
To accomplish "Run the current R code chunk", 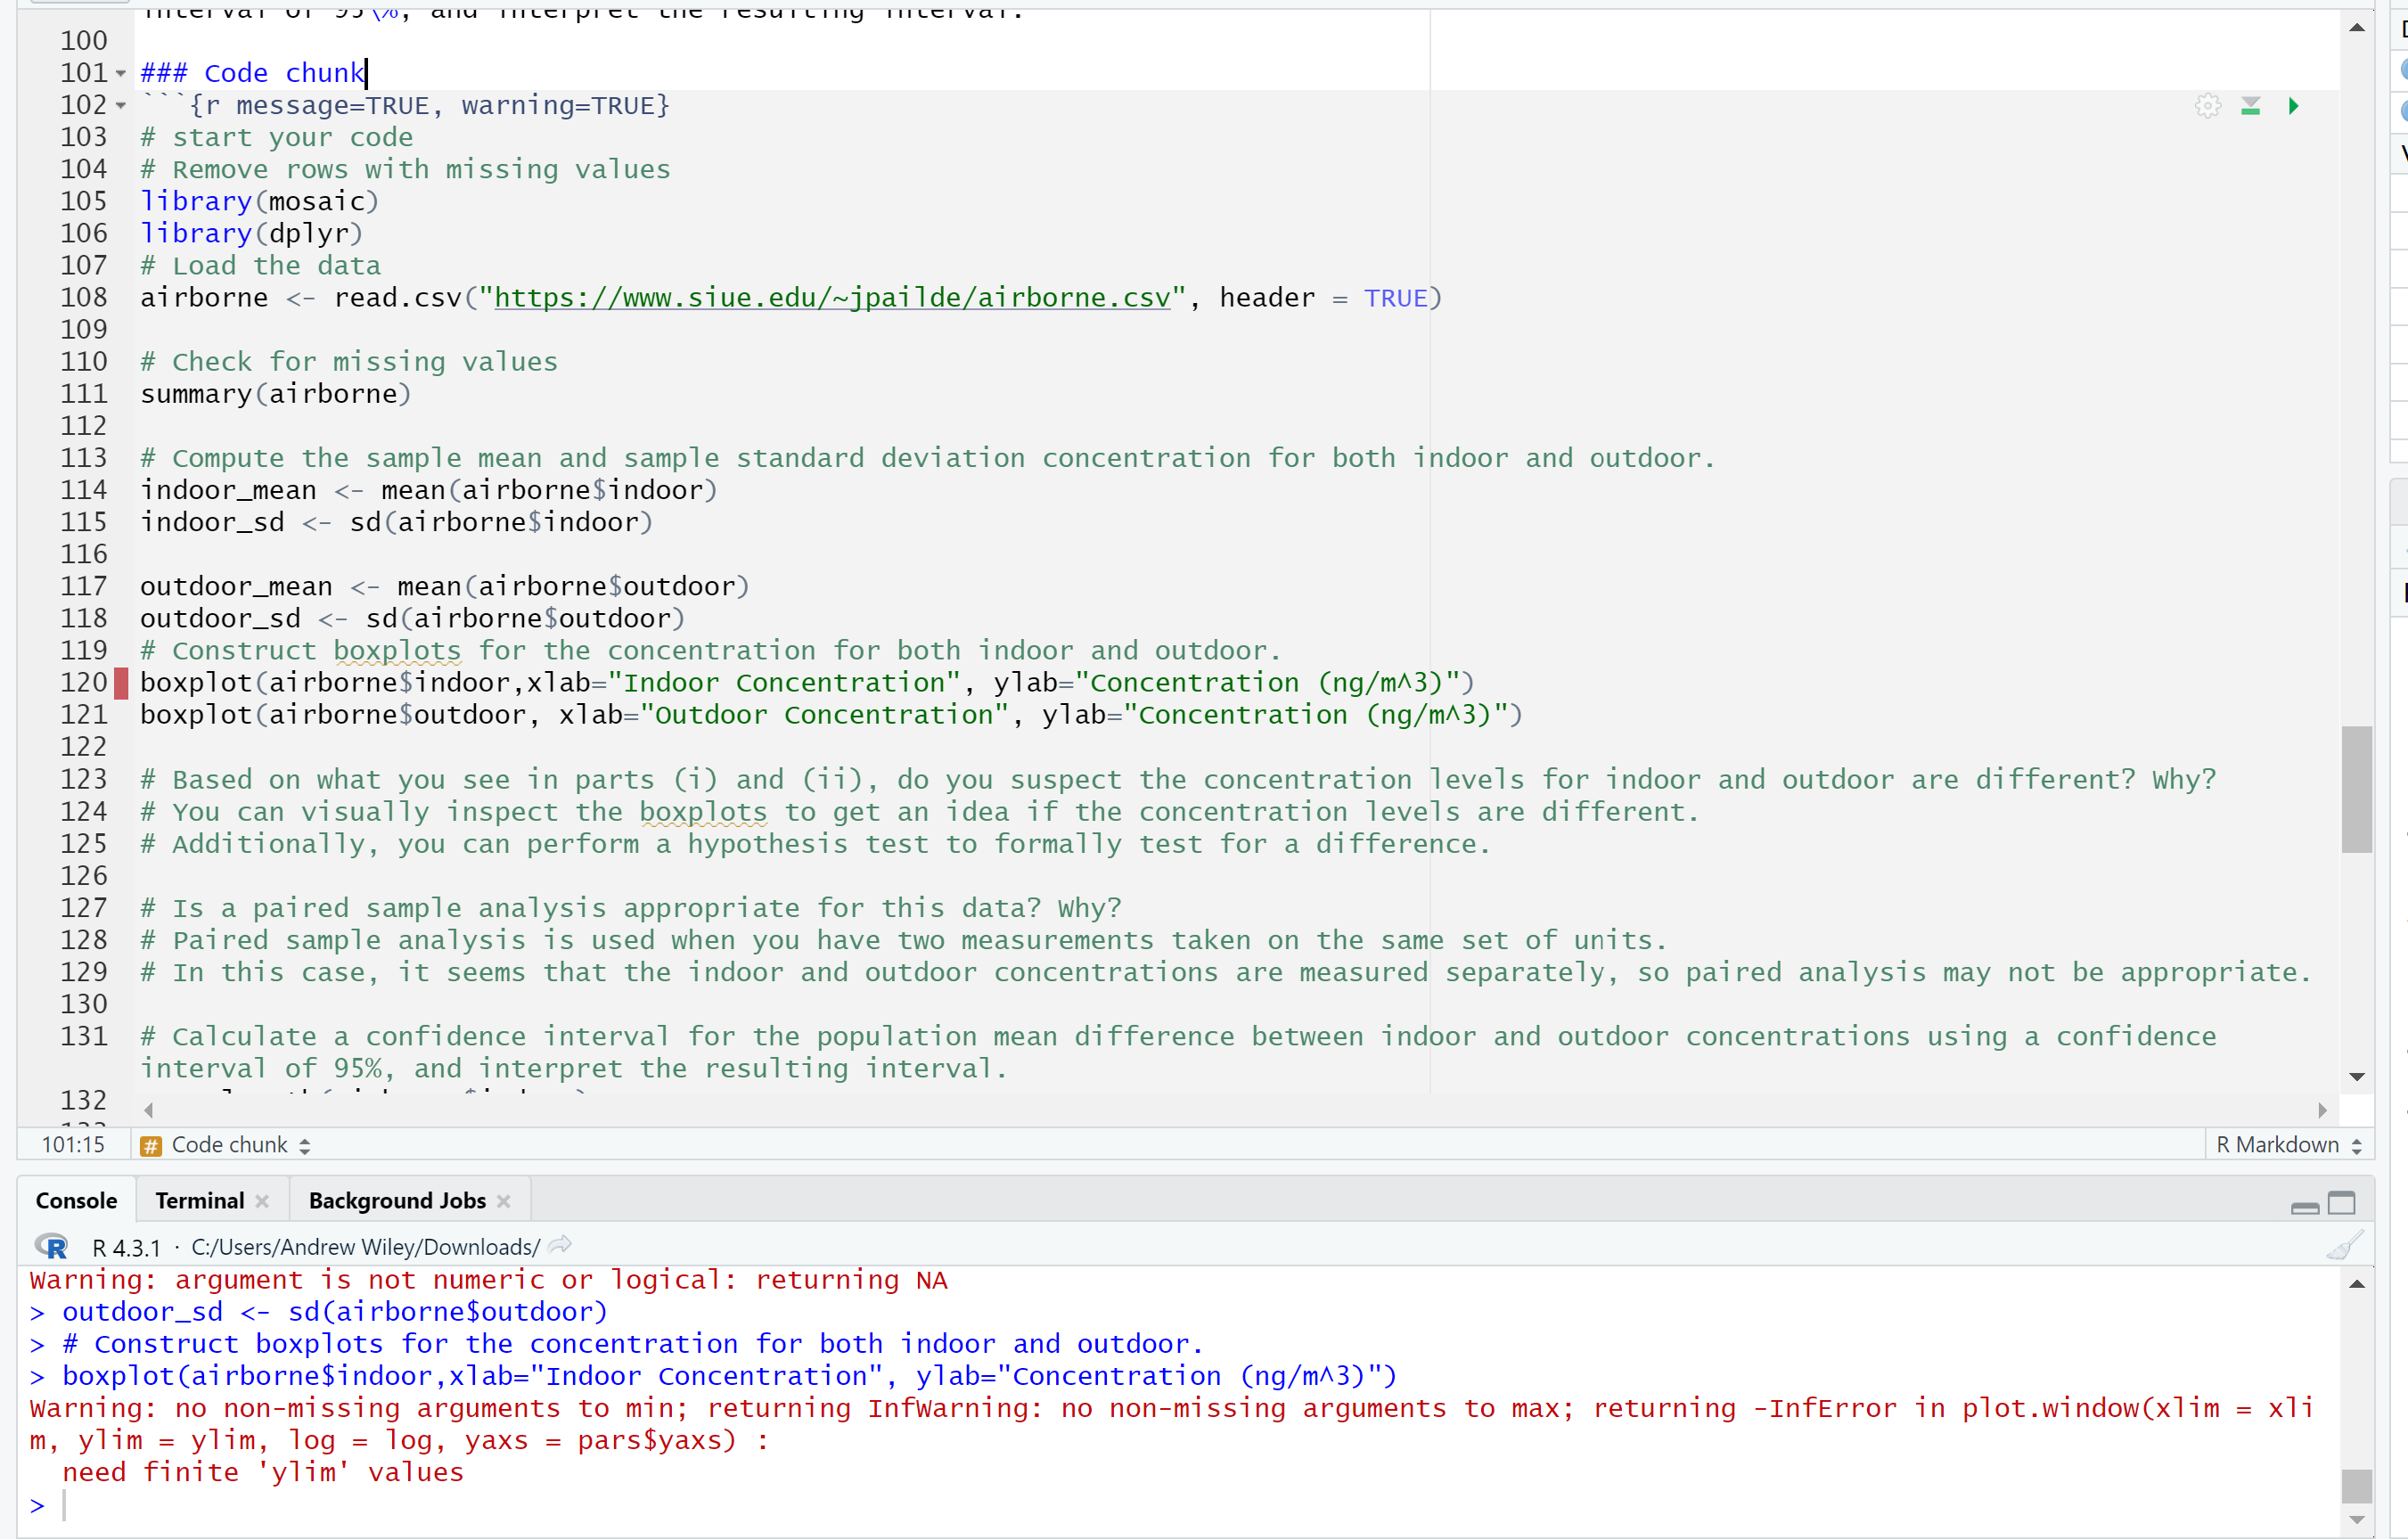I will tap(2293, 106).
